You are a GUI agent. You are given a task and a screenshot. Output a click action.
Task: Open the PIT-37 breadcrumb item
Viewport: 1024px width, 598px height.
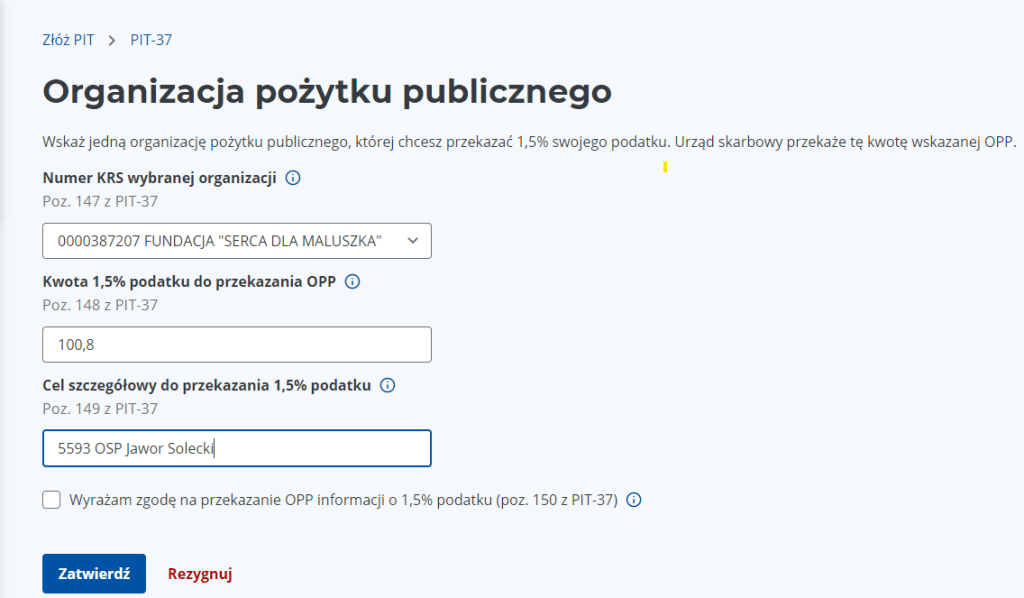pos(151,40)
